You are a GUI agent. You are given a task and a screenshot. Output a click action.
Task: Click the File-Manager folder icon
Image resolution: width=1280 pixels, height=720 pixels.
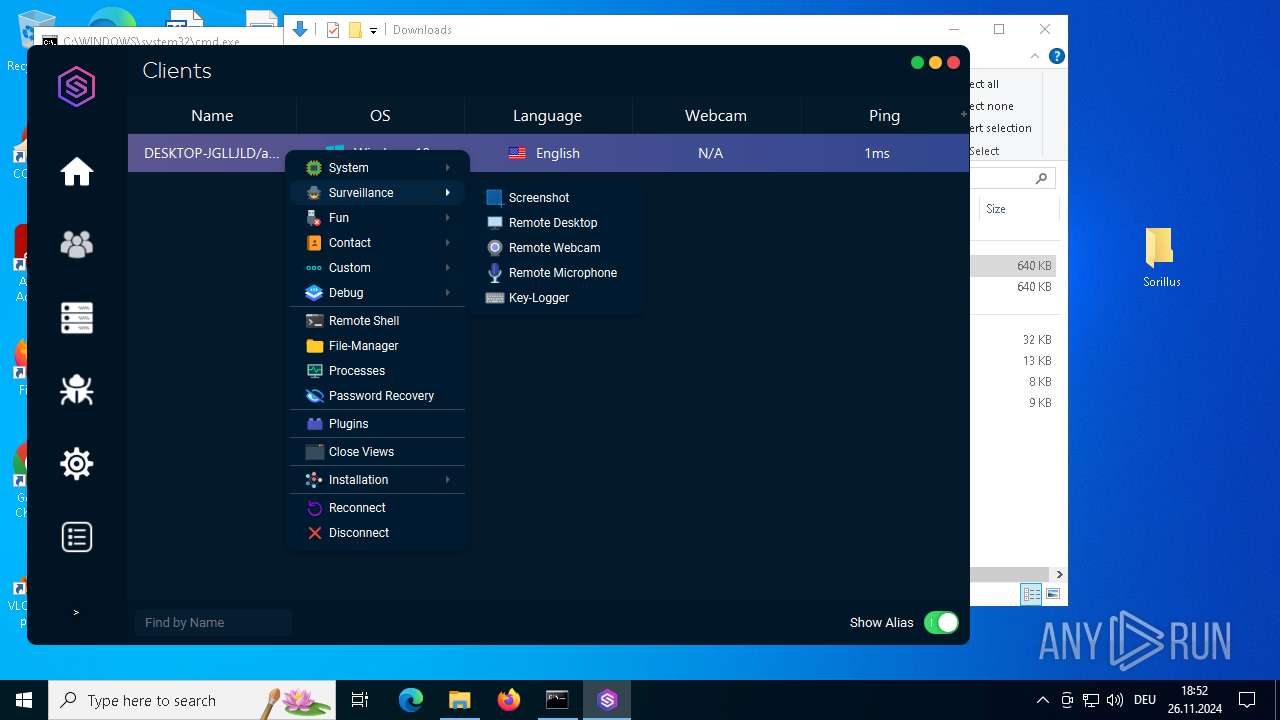pyautogui.click(x=314, y=346)
